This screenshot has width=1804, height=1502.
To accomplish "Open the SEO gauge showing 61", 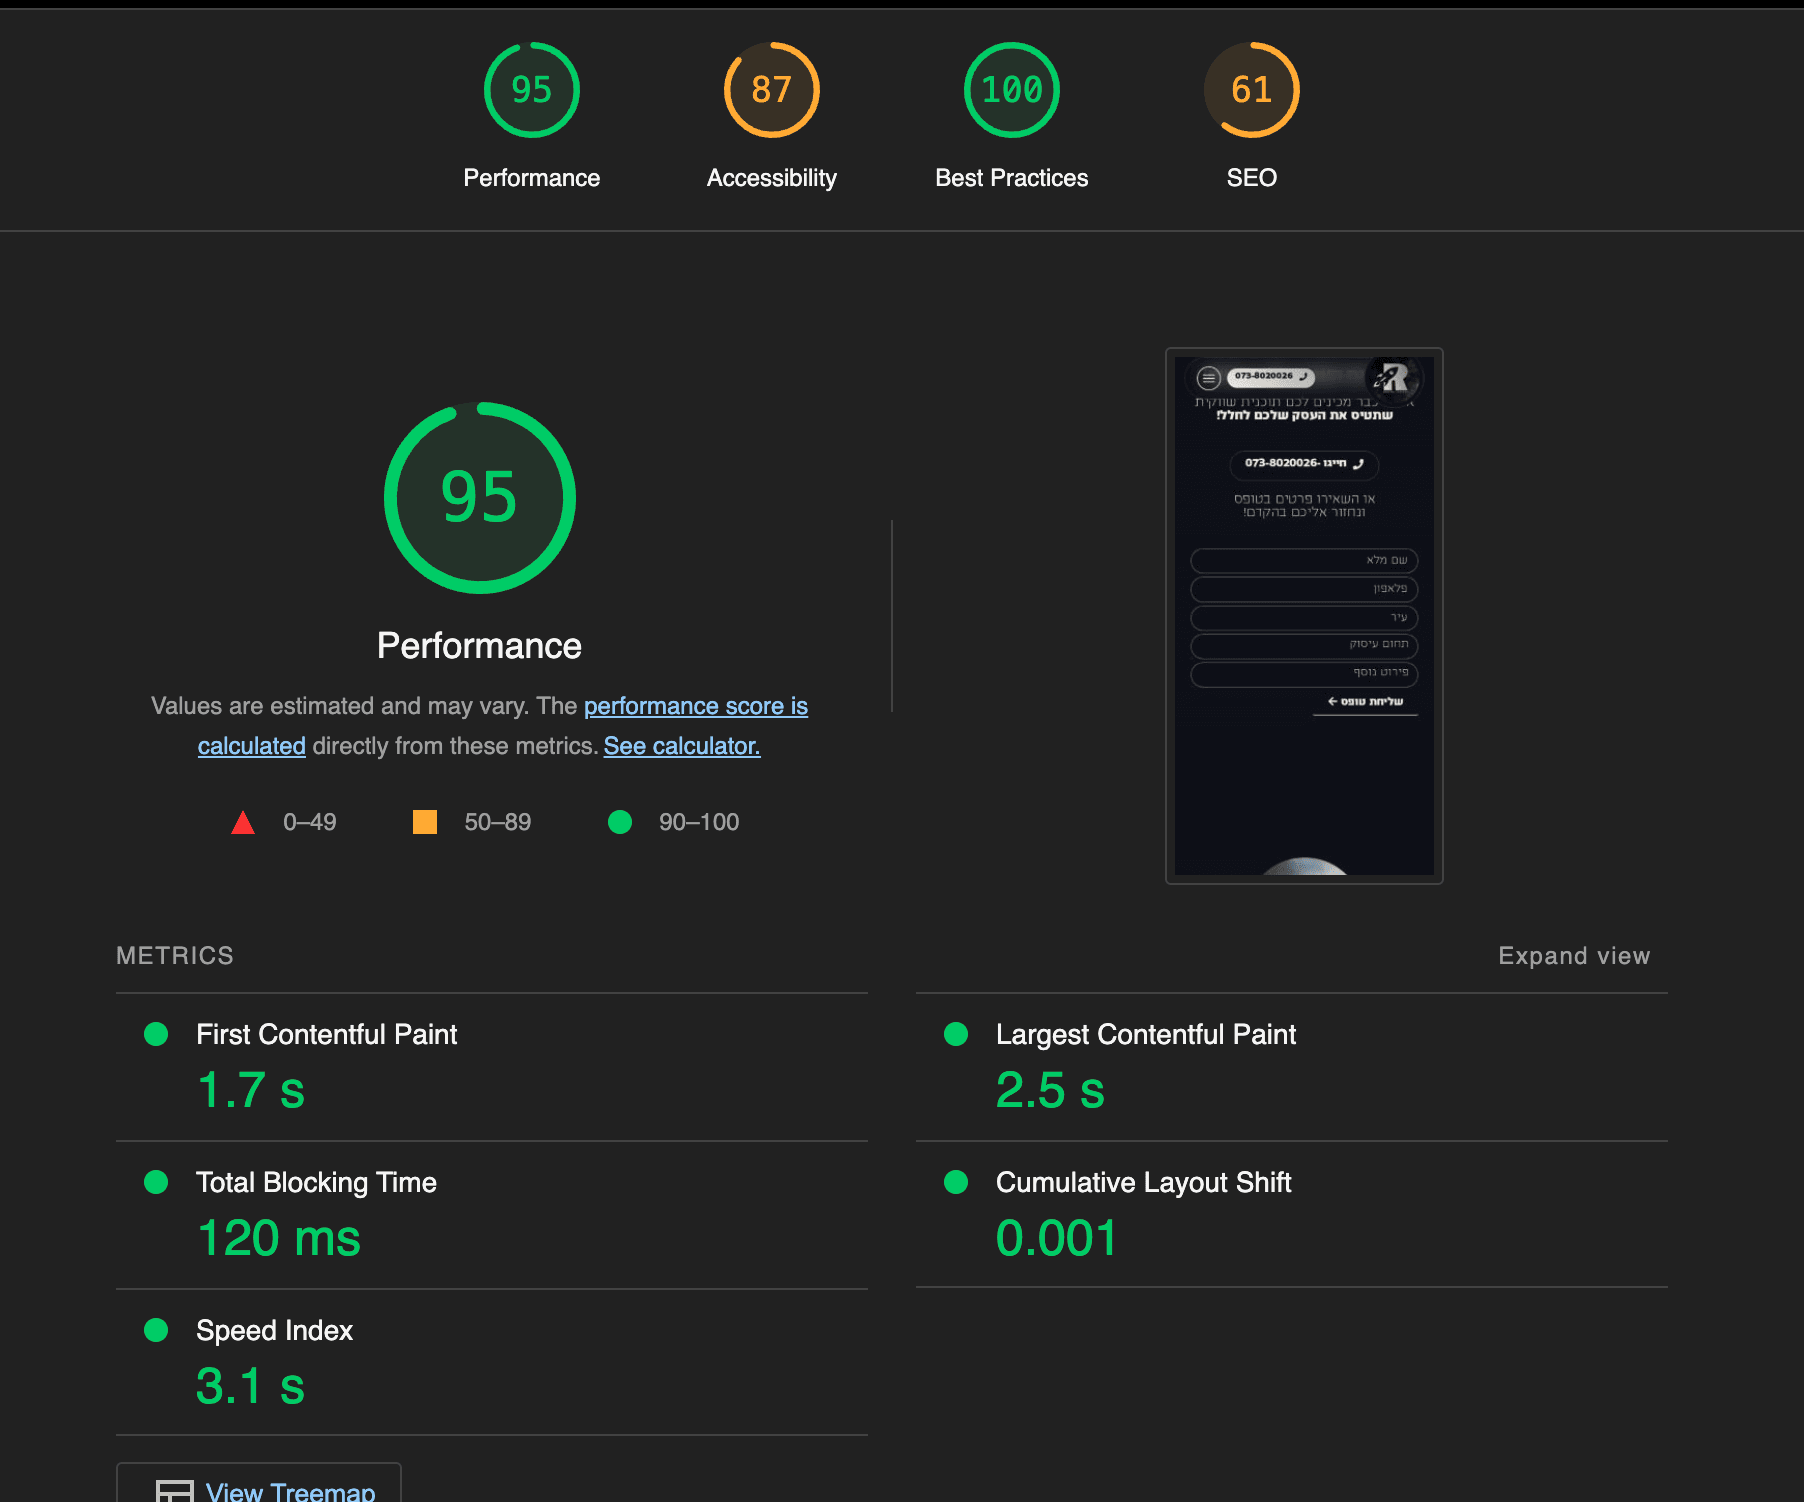I will tap(1252, 89).
